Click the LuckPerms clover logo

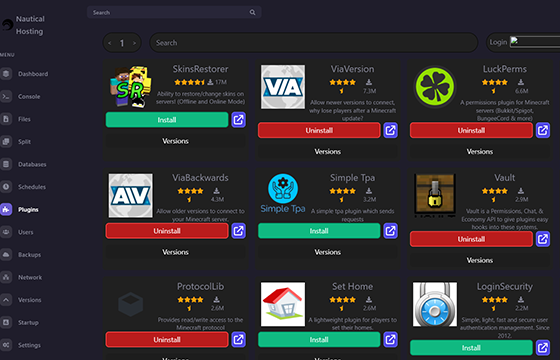click(x=435, y=87)
